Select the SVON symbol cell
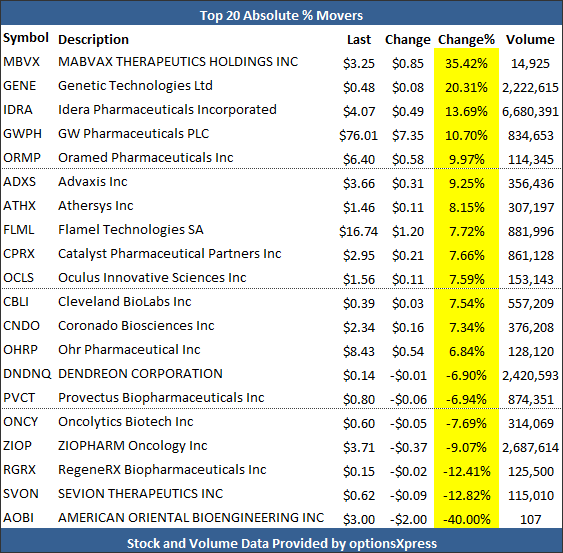 [x=21, y=494]
